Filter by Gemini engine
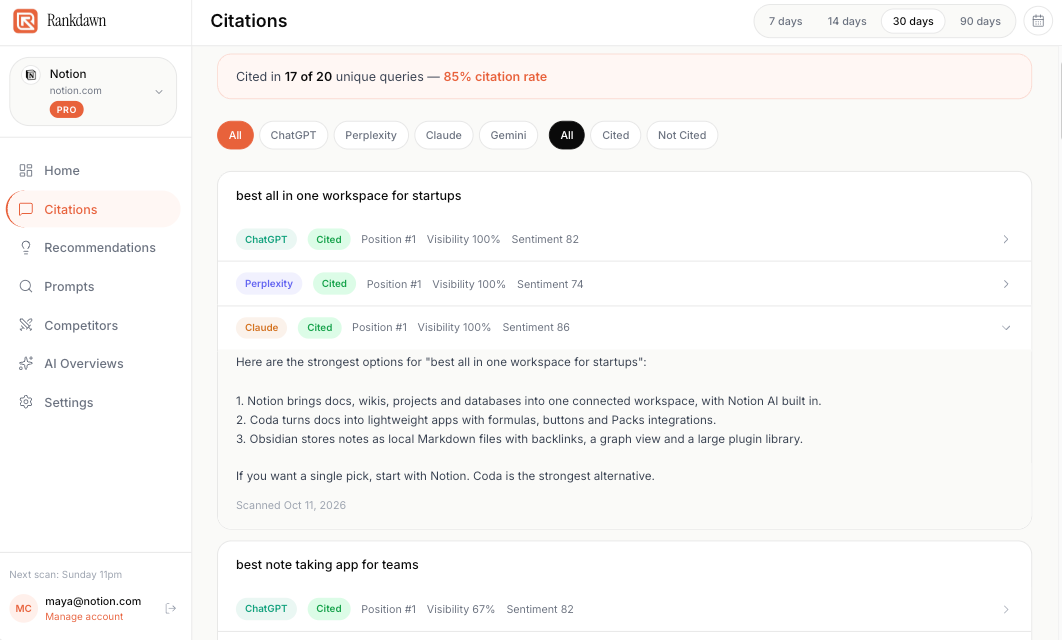This screenshot has height=640, width=1062. click(x=508, y=135)
